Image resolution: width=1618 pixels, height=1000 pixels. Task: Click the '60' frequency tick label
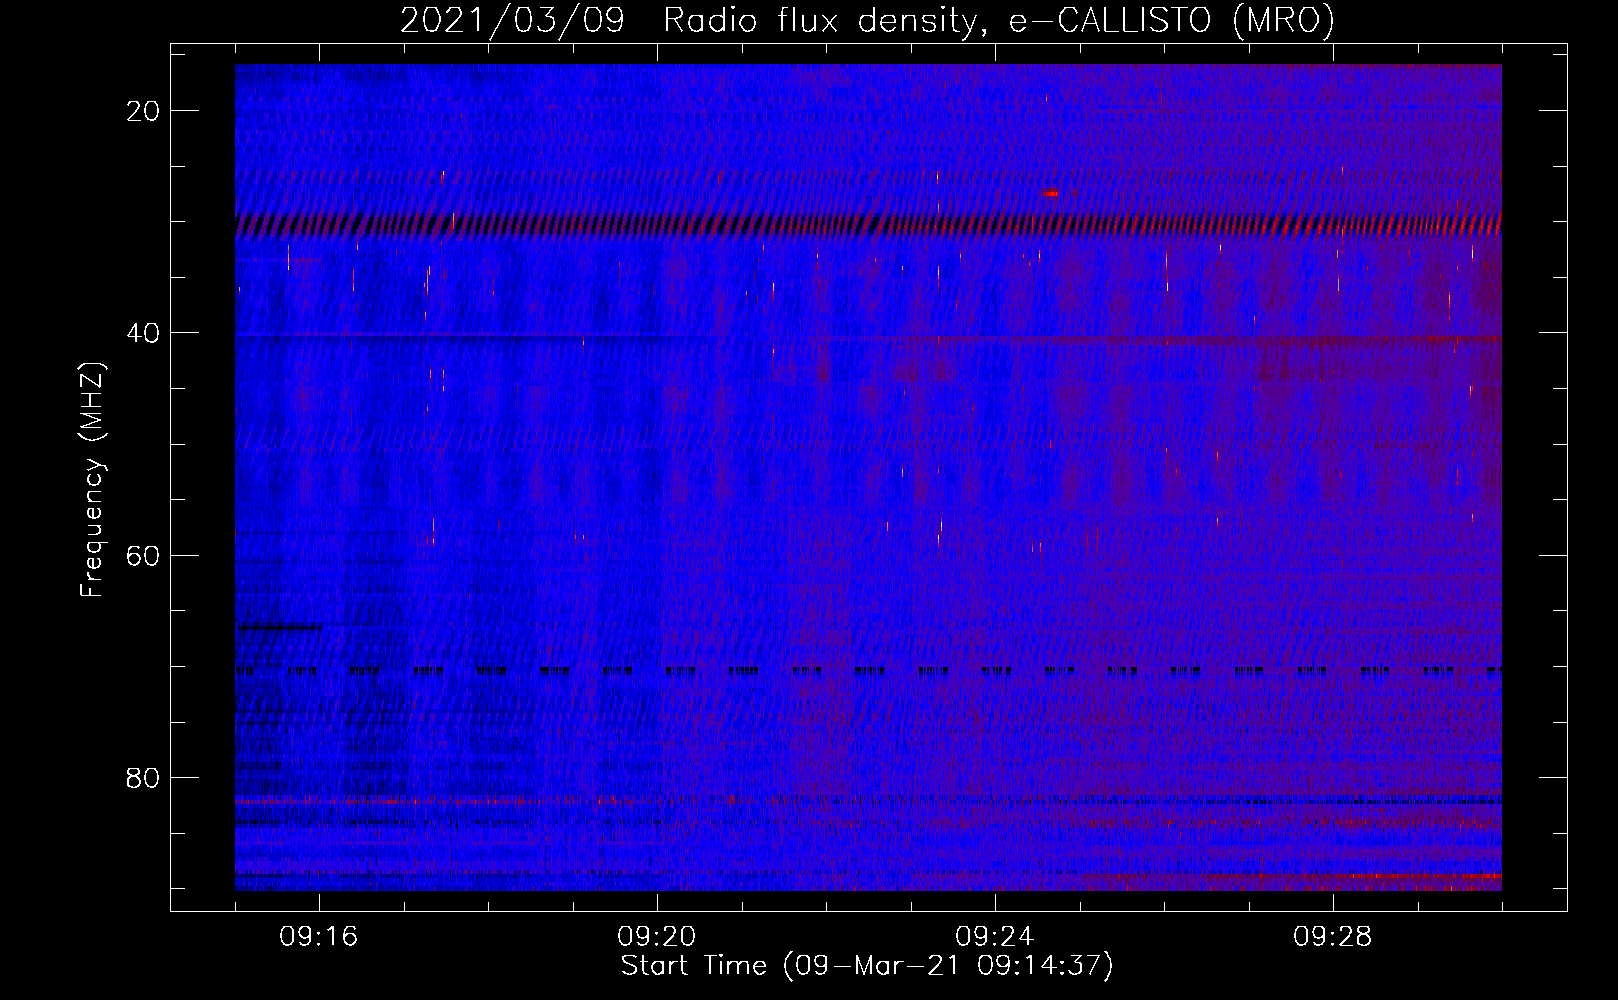[144, 555]
